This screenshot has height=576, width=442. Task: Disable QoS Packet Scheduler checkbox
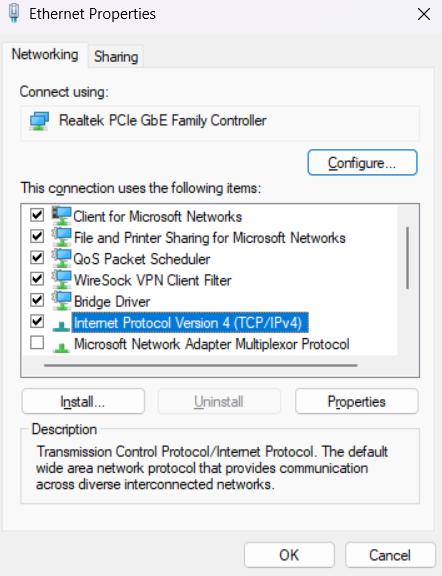tap(37, 258)
